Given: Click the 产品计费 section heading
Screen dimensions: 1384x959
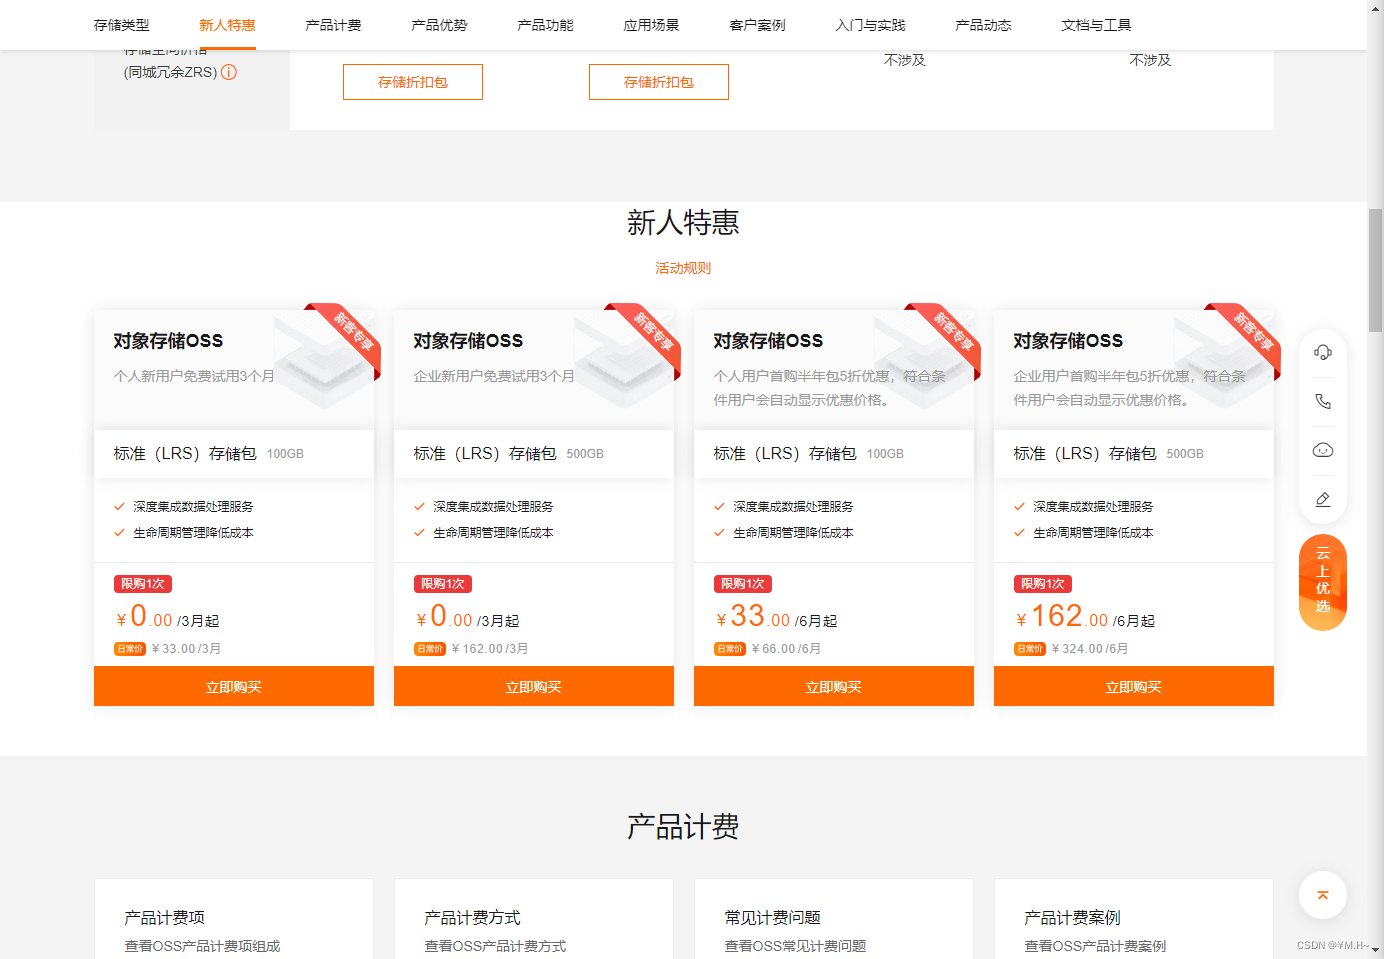Looking at the screenshot, I should (683, 827).
